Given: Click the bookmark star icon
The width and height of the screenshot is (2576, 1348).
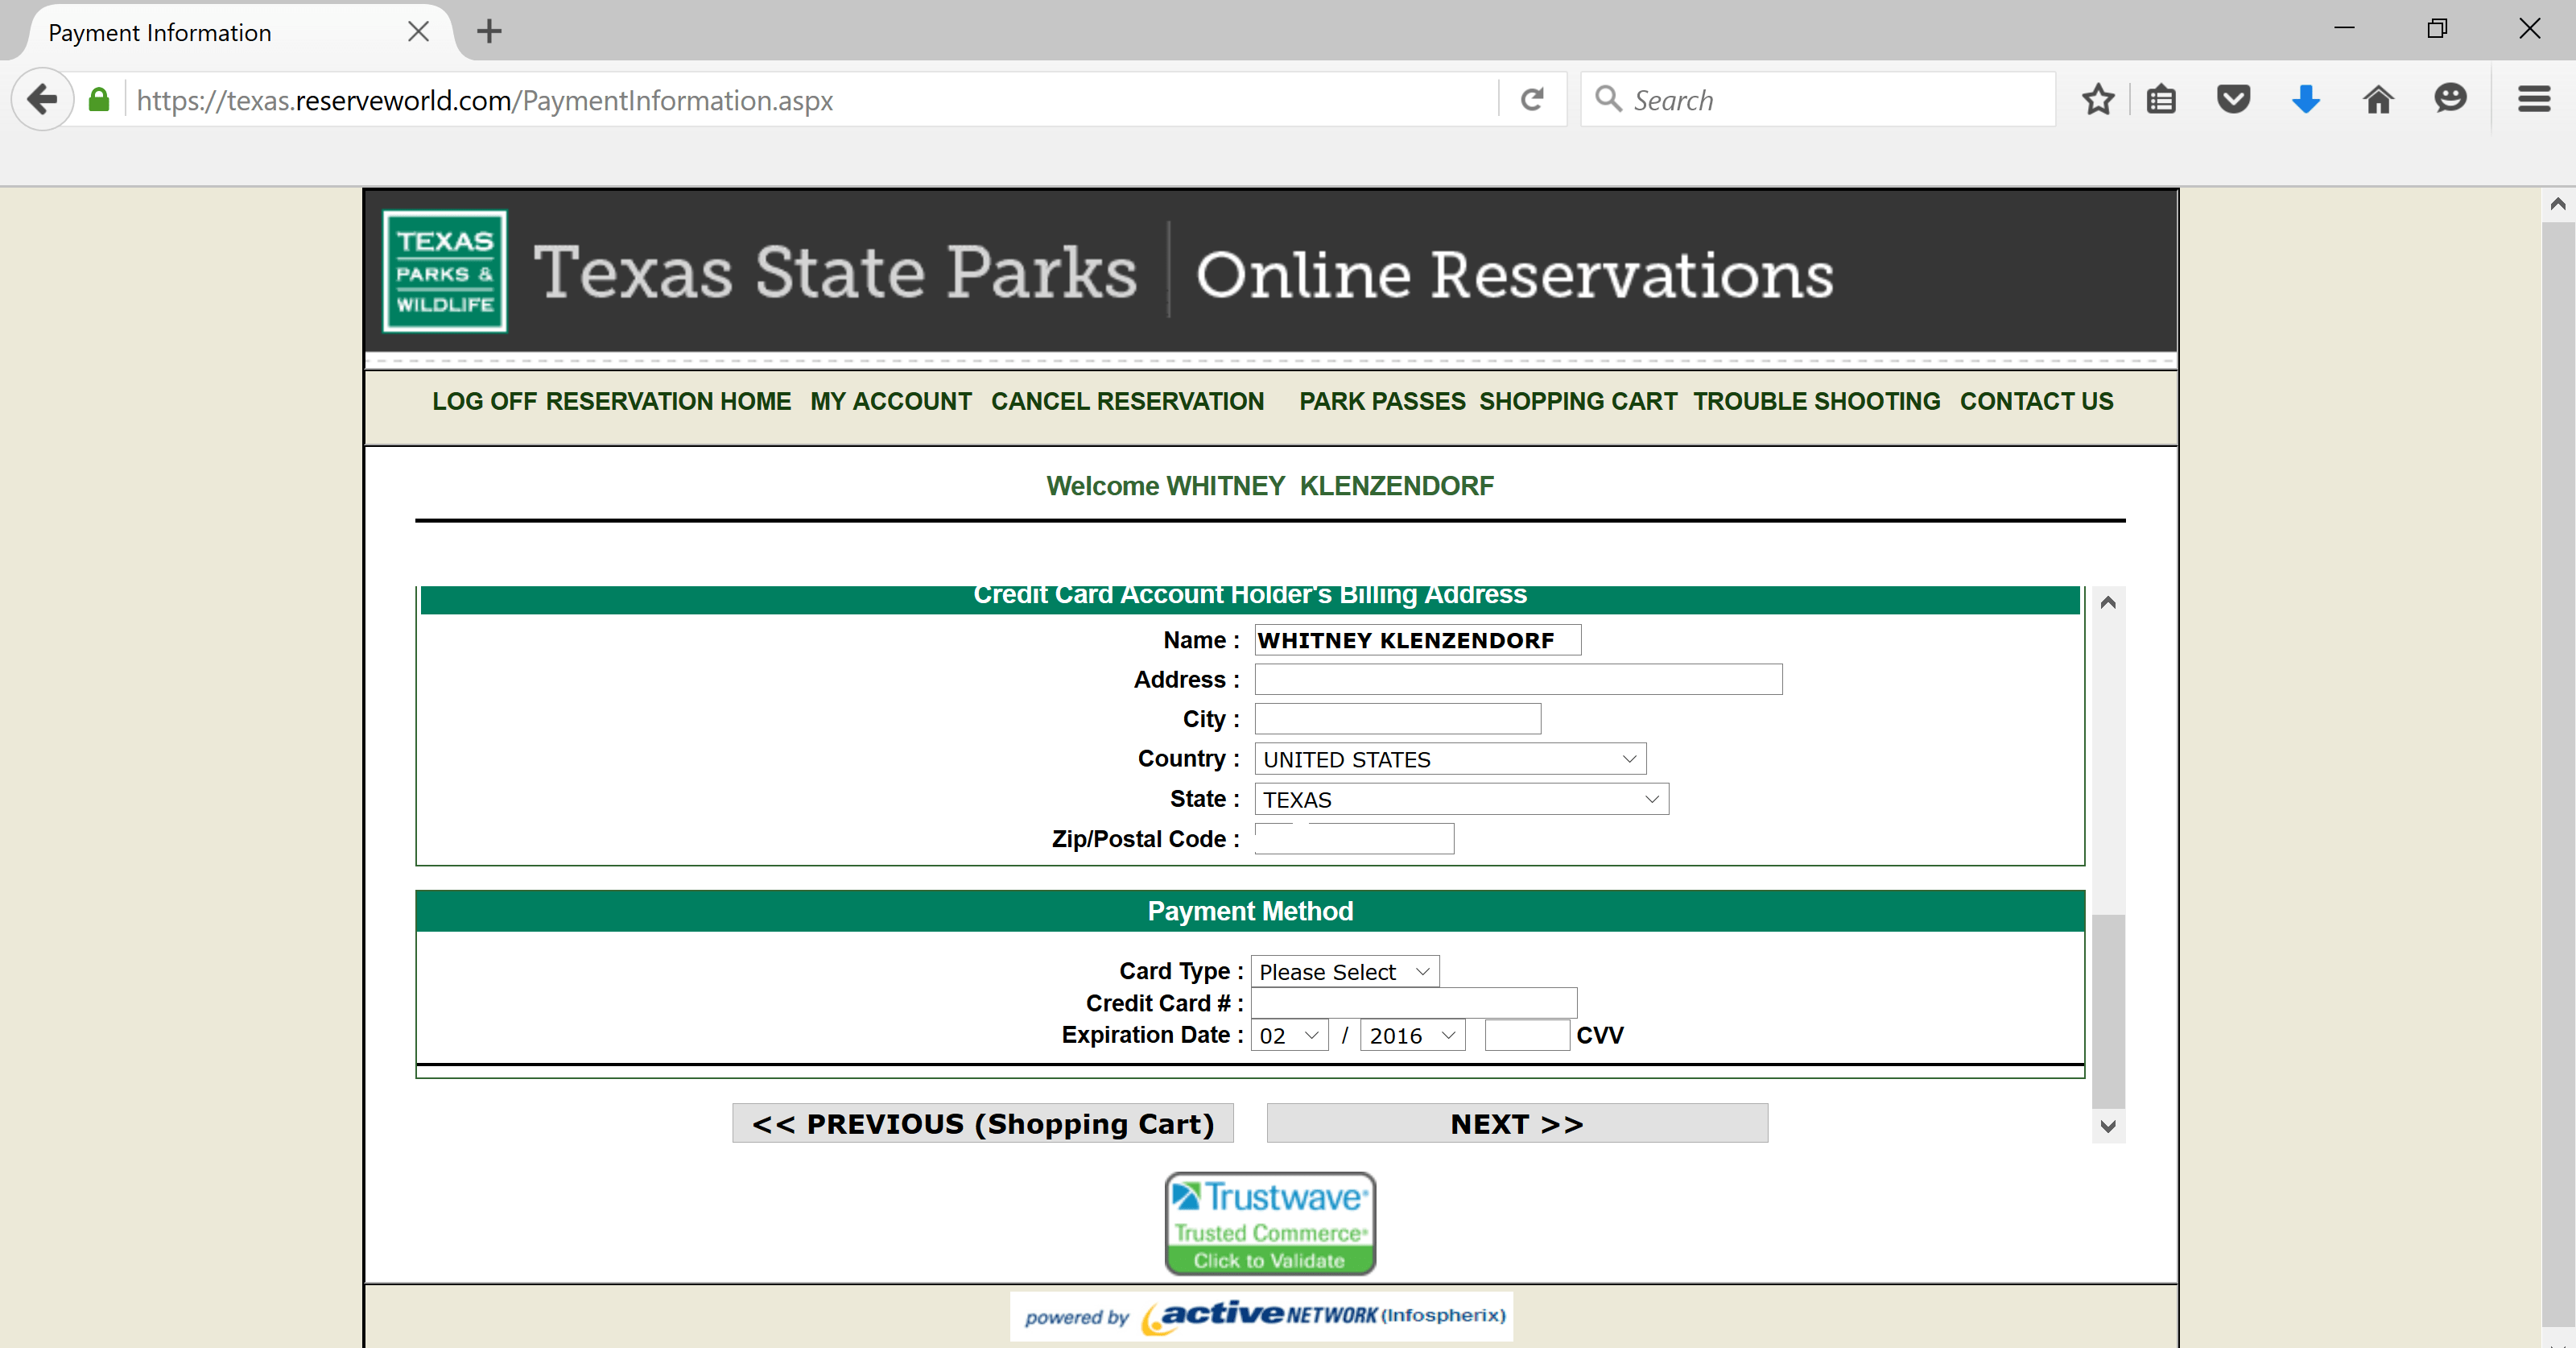Looking at the screenshot, I should coord(2097,99).
